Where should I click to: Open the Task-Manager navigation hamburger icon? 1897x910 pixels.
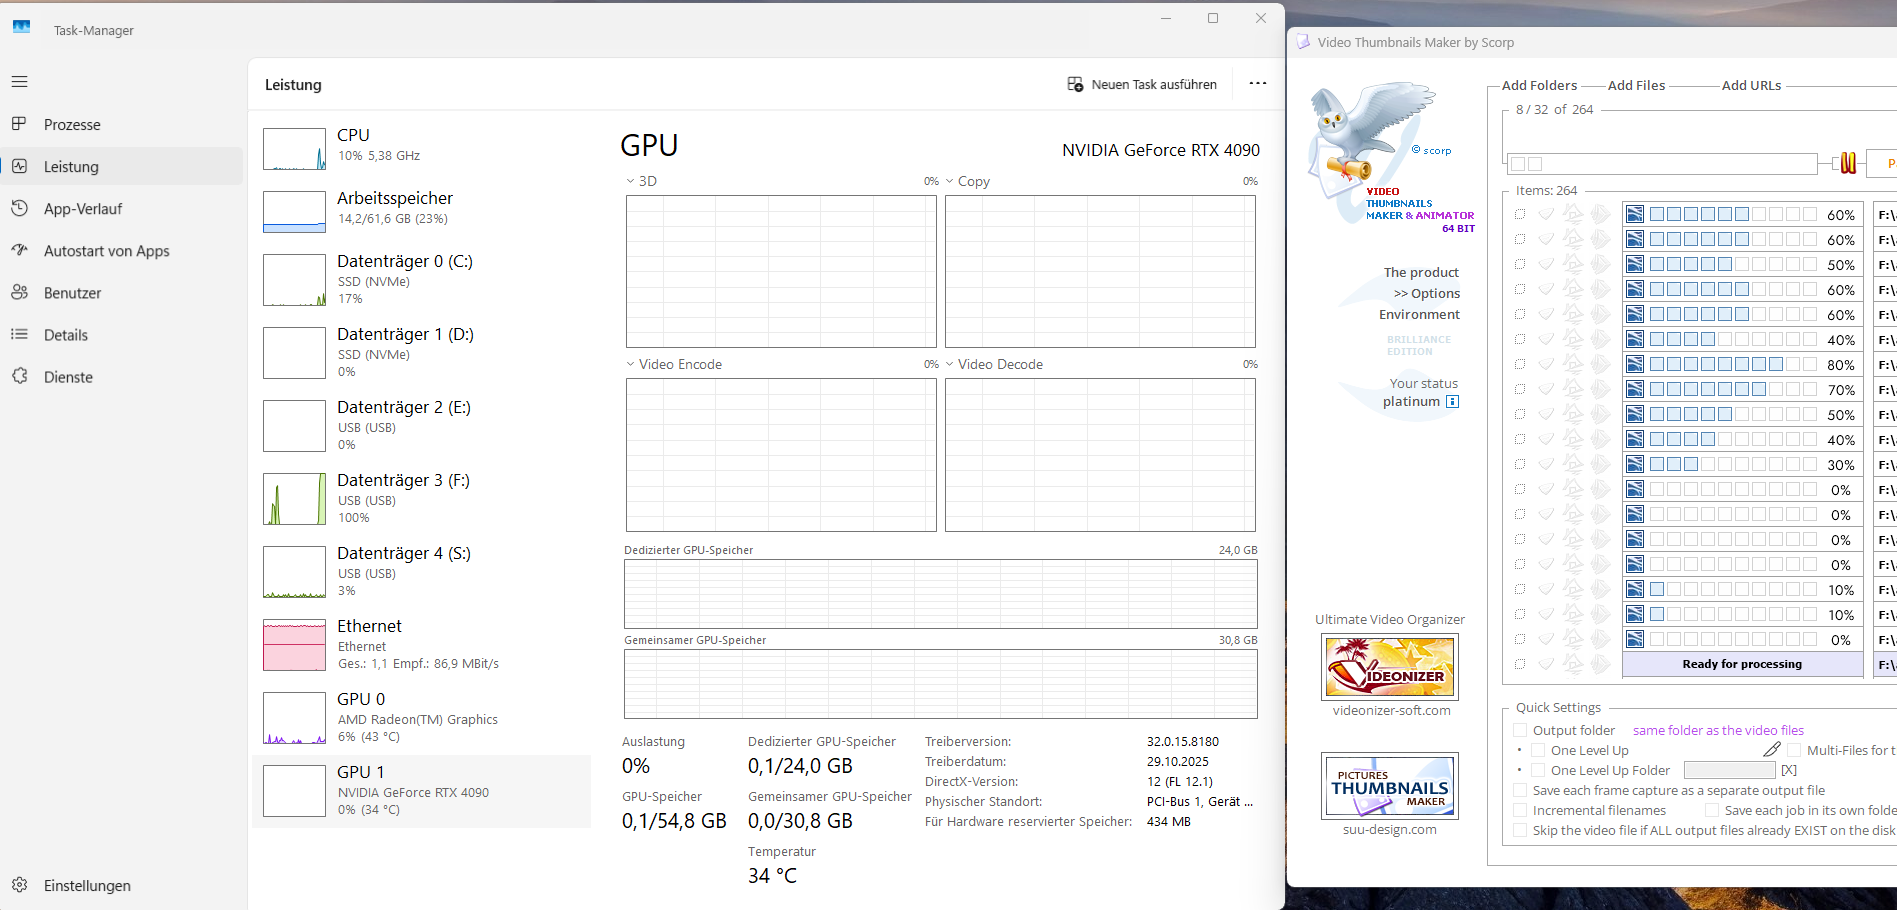coord(19,81)
